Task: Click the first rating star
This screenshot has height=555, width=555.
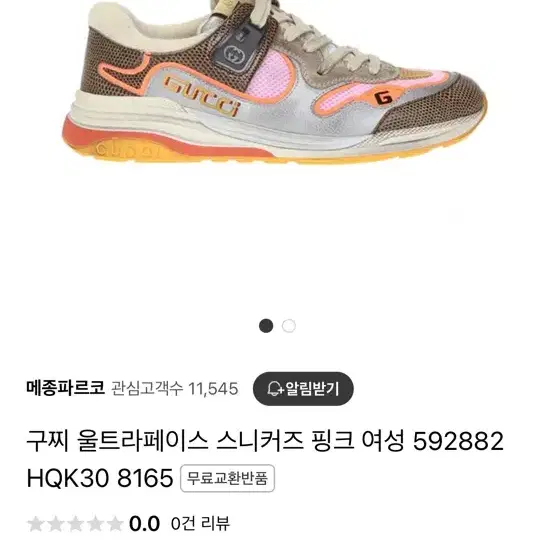Action: pos(36,524)
